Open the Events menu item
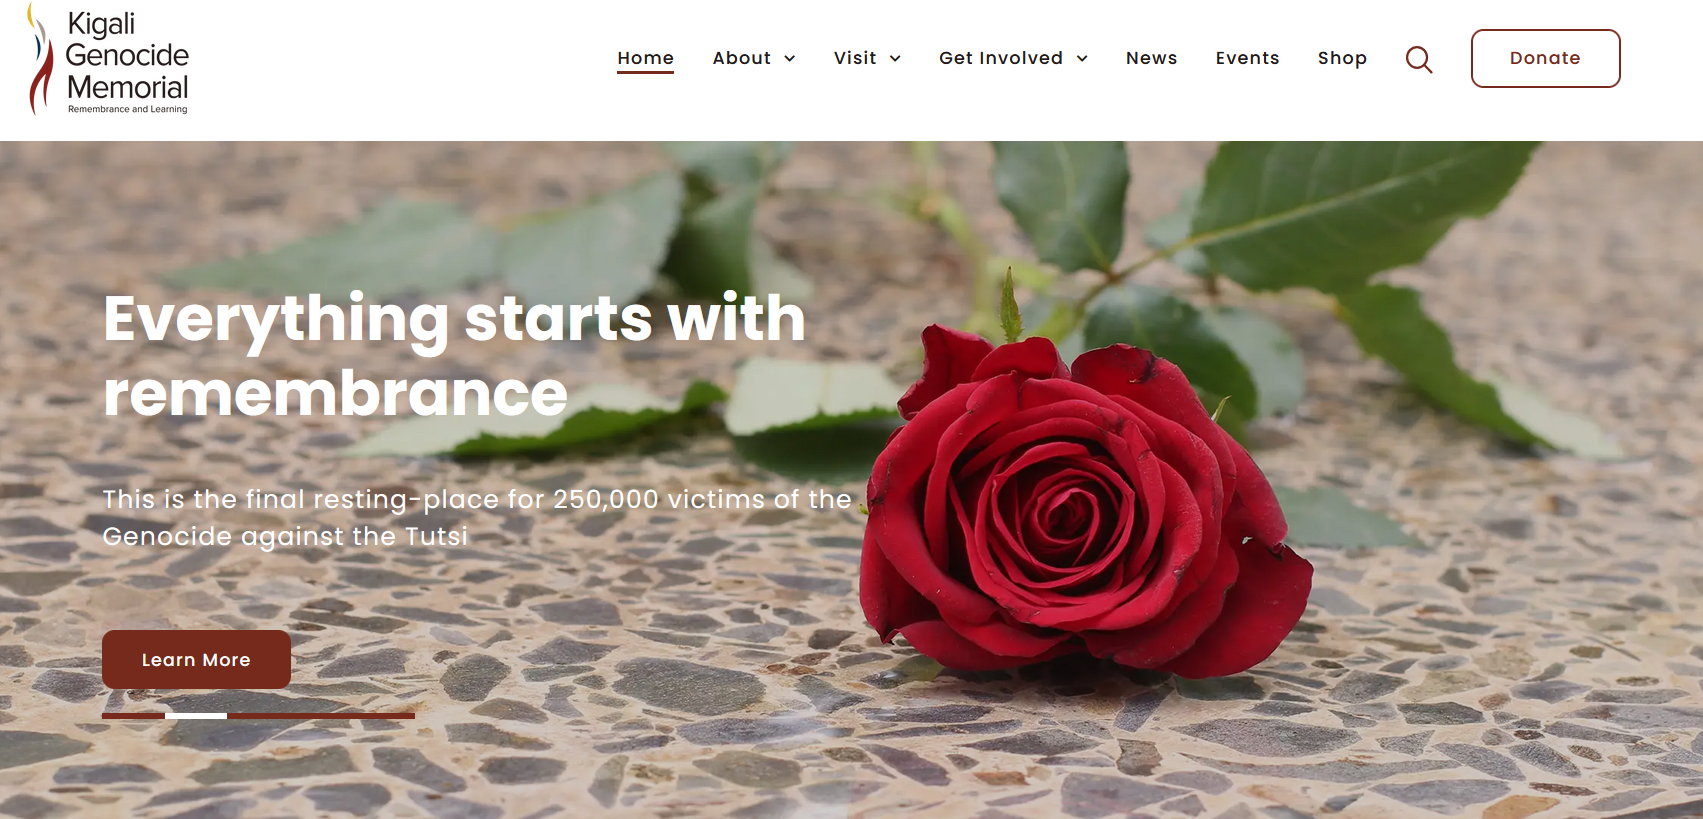Screen dimensions: 1703x819 pos(1247,58)
